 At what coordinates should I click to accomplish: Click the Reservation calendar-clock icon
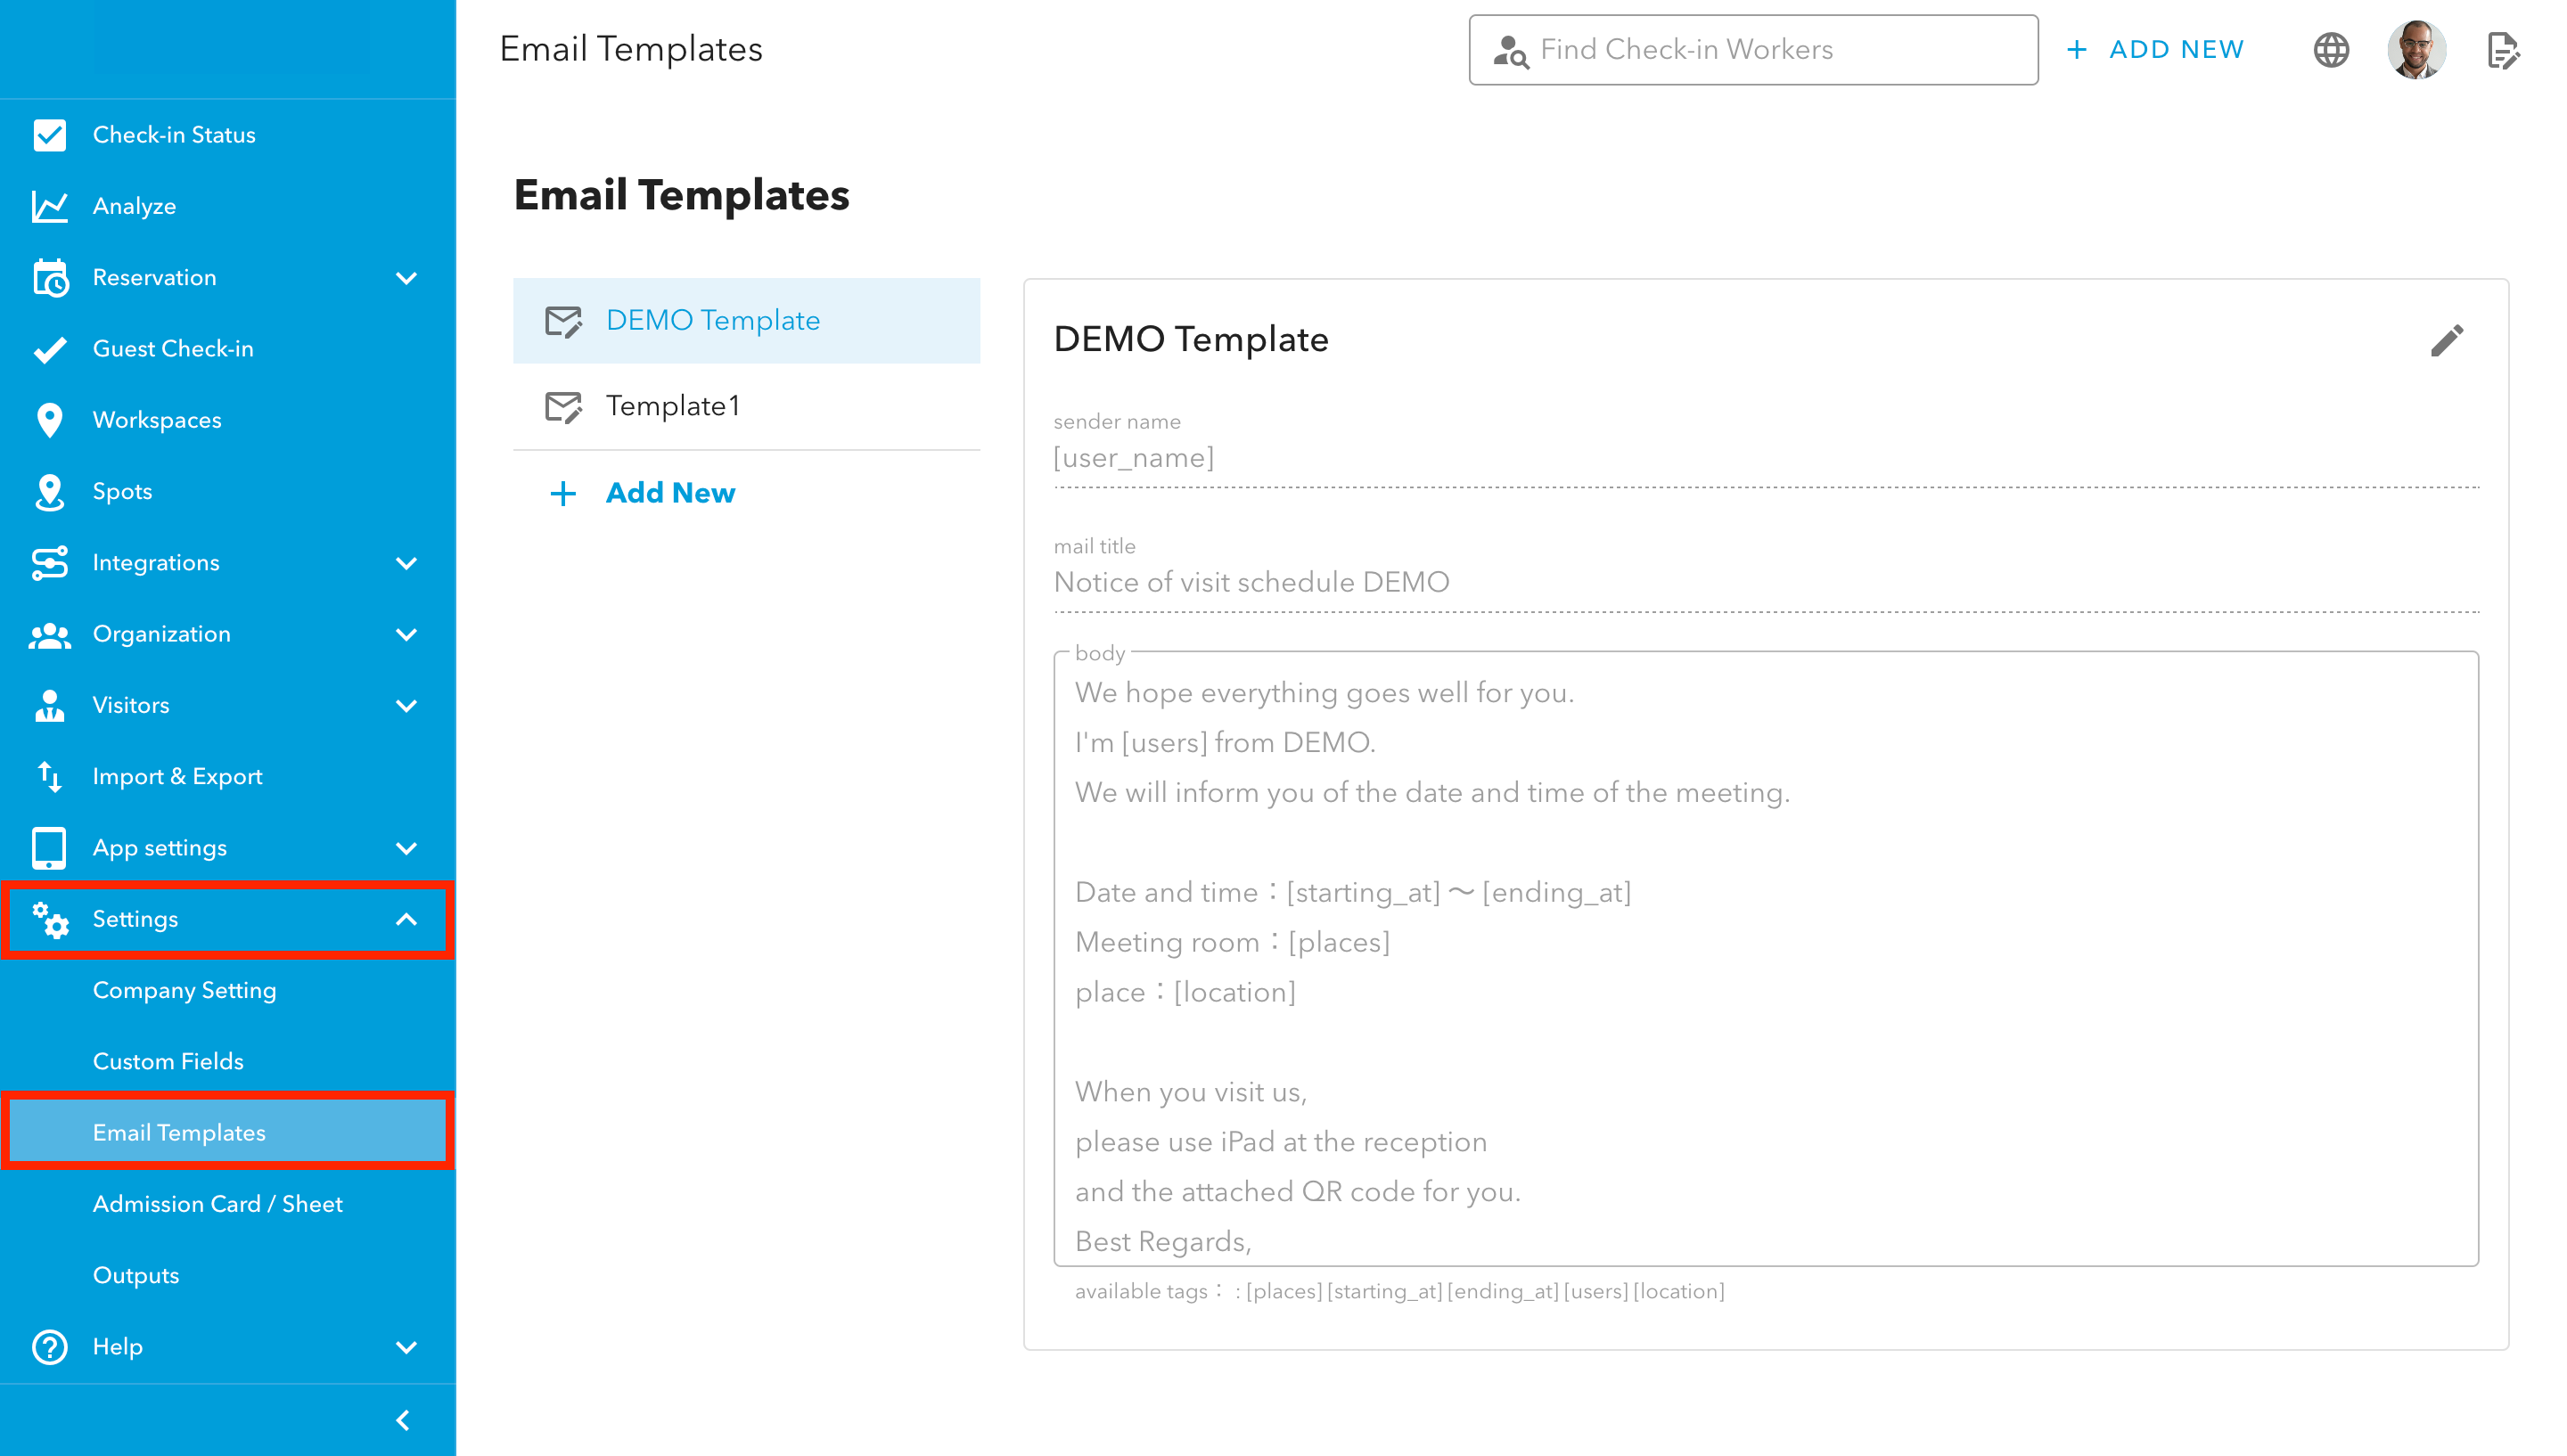coord(50,278)
